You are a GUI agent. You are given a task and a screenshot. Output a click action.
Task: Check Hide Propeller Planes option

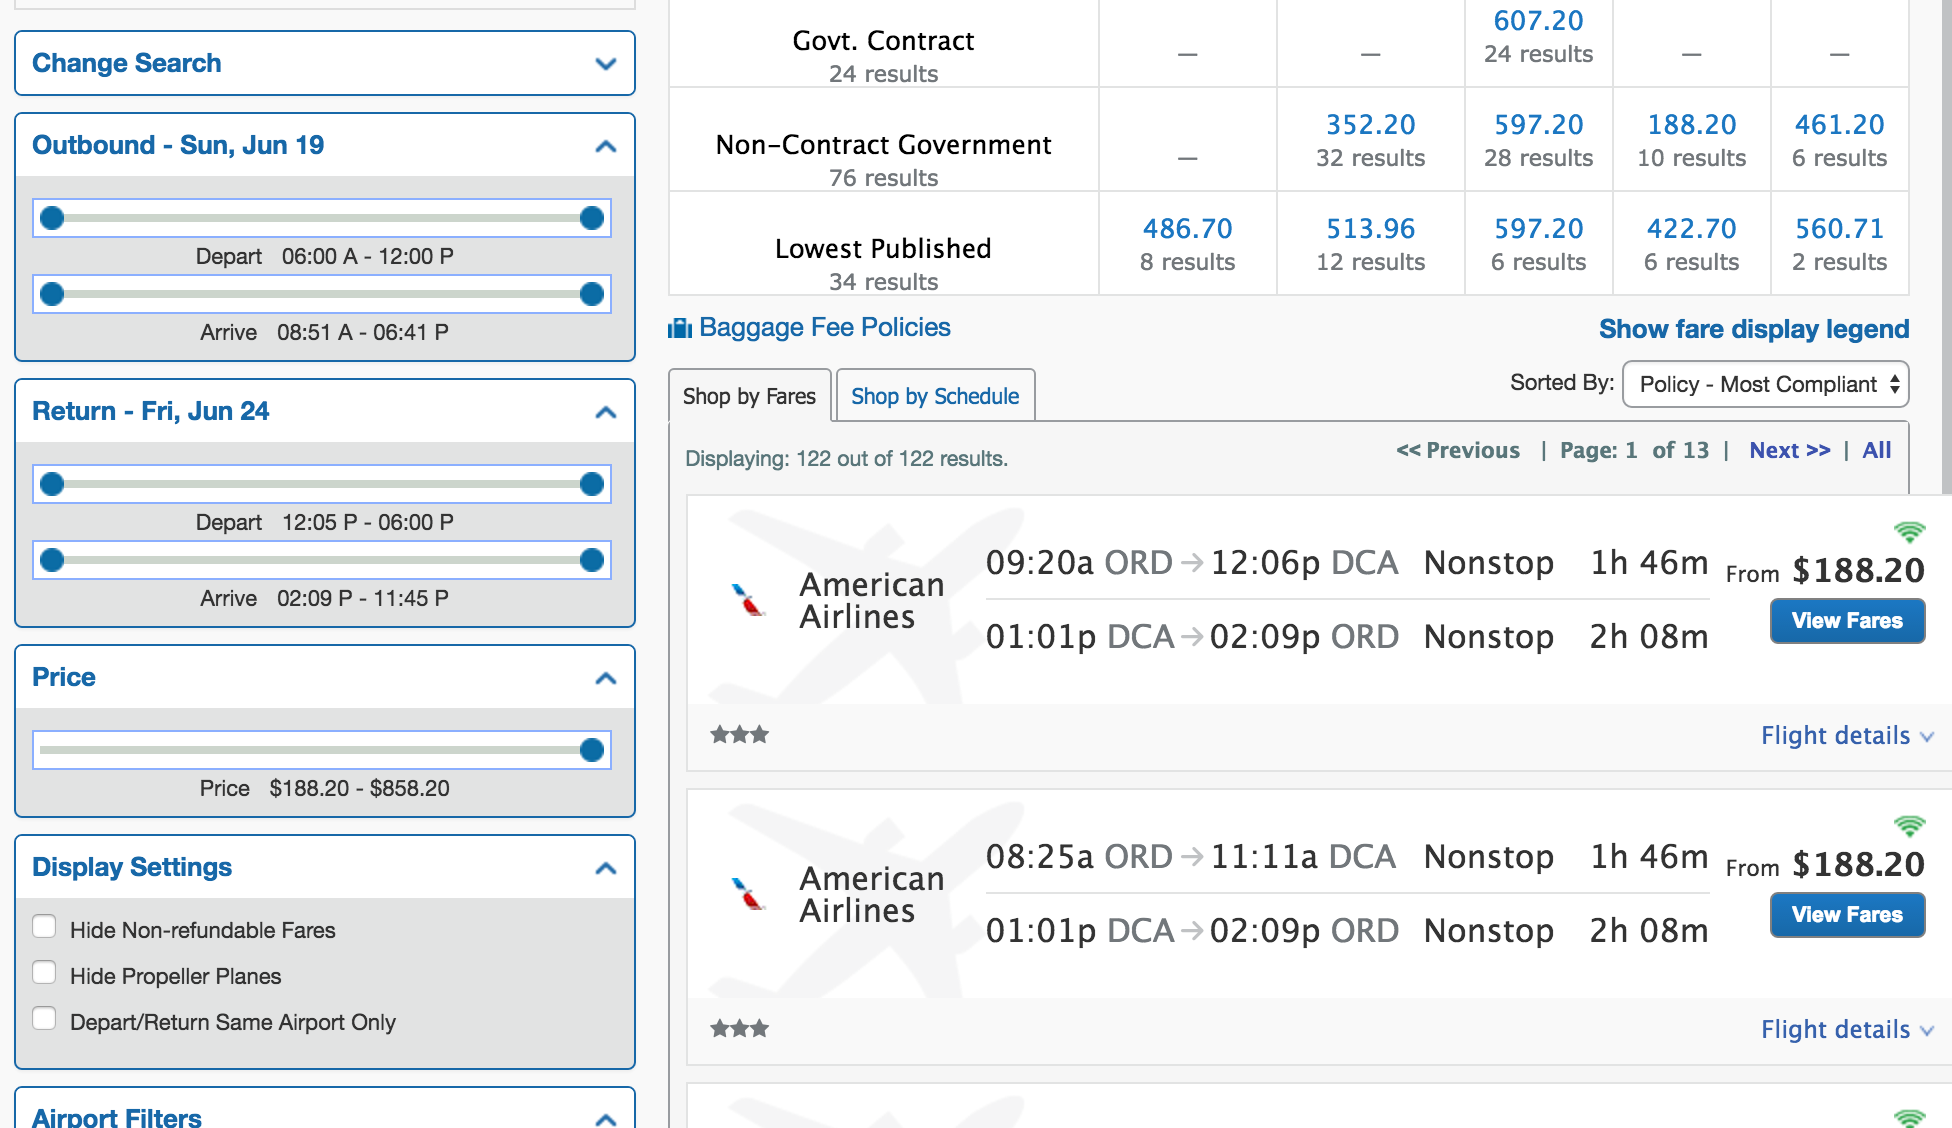coord(44,973)
